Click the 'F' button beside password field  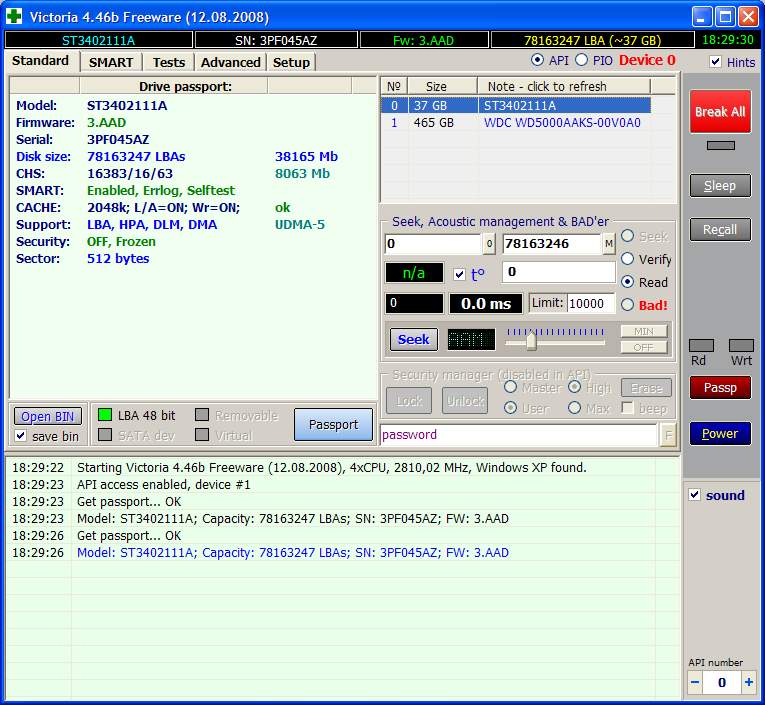(668, 435)
